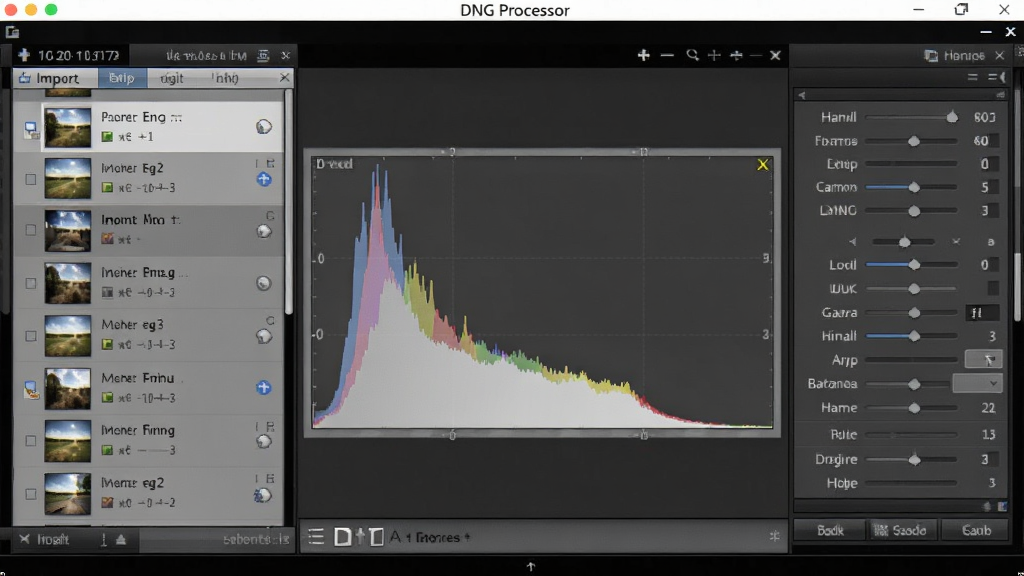Click the yellow X on the histogram

(x=762, y=165)
